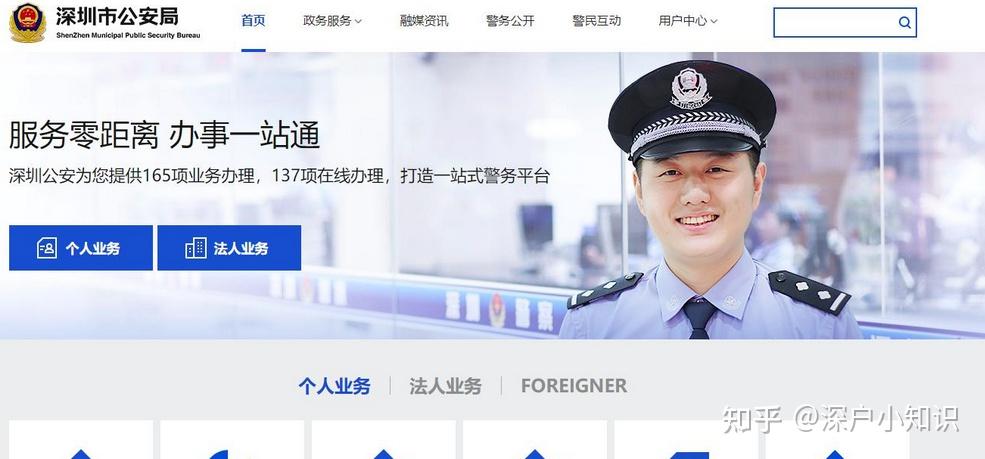This screenshot has width=985, height=459.
Task: Switch to the 法人业务 section tab
Action: [445, 386]
